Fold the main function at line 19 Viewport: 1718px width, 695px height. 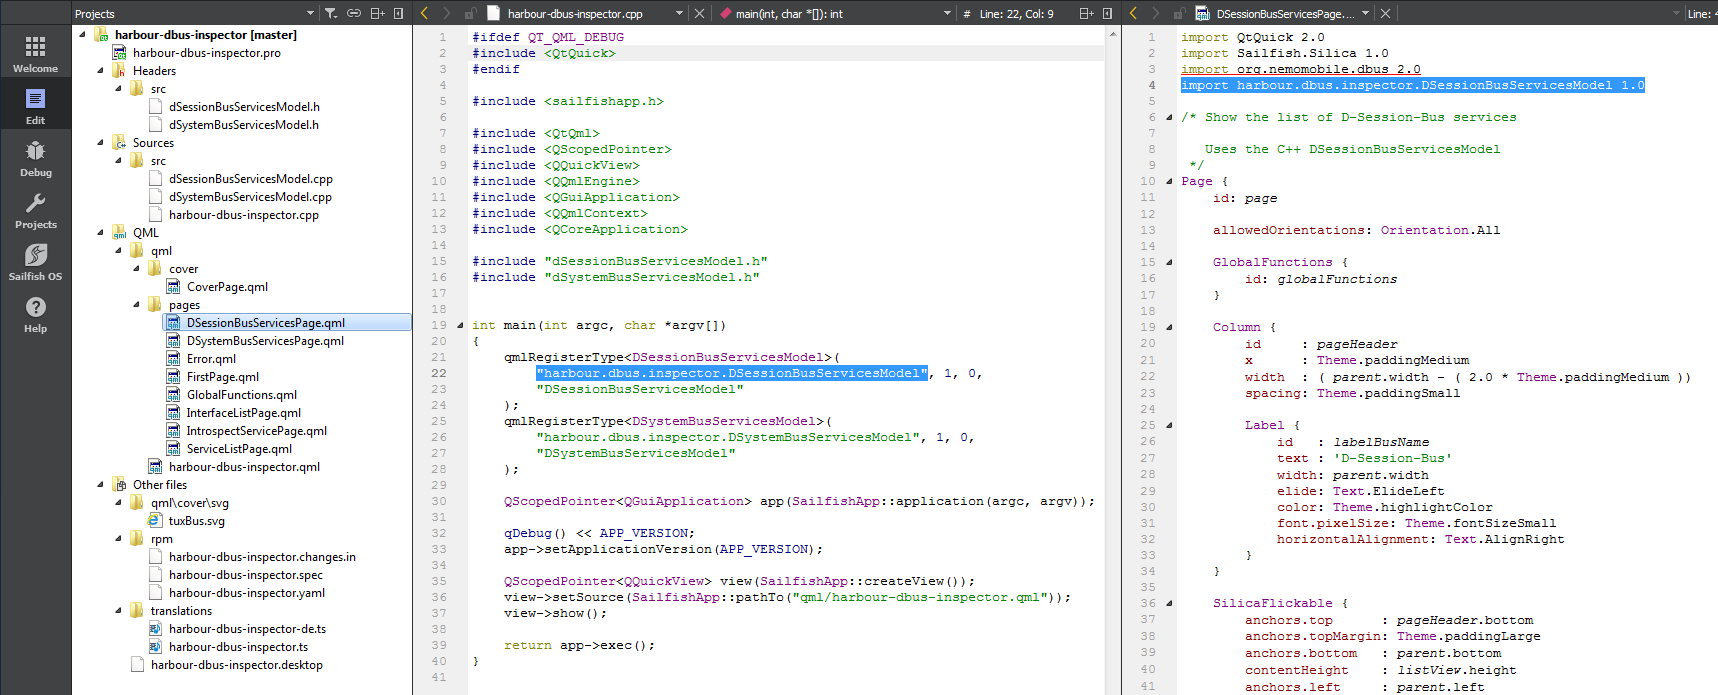click(x=460, y=325)
